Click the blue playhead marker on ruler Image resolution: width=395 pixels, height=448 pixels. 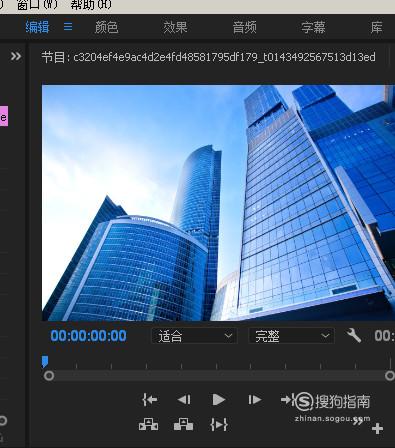coord(45,361)
